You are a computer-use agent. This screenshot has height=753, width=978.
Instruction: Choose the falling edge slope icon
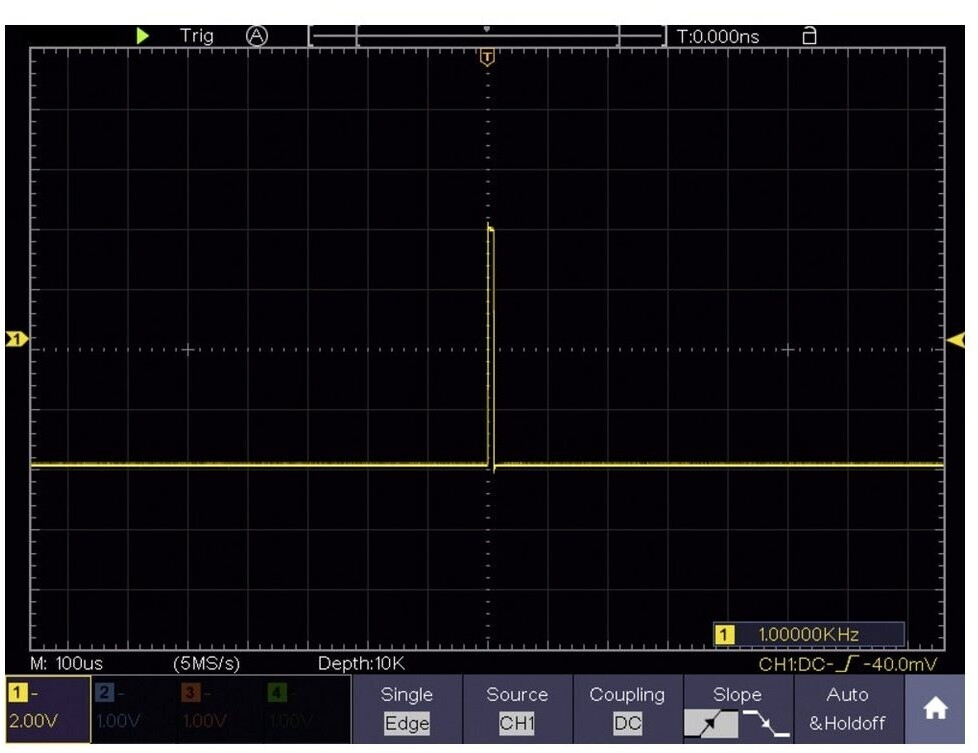pyautogui.click(x=765, y=724)
